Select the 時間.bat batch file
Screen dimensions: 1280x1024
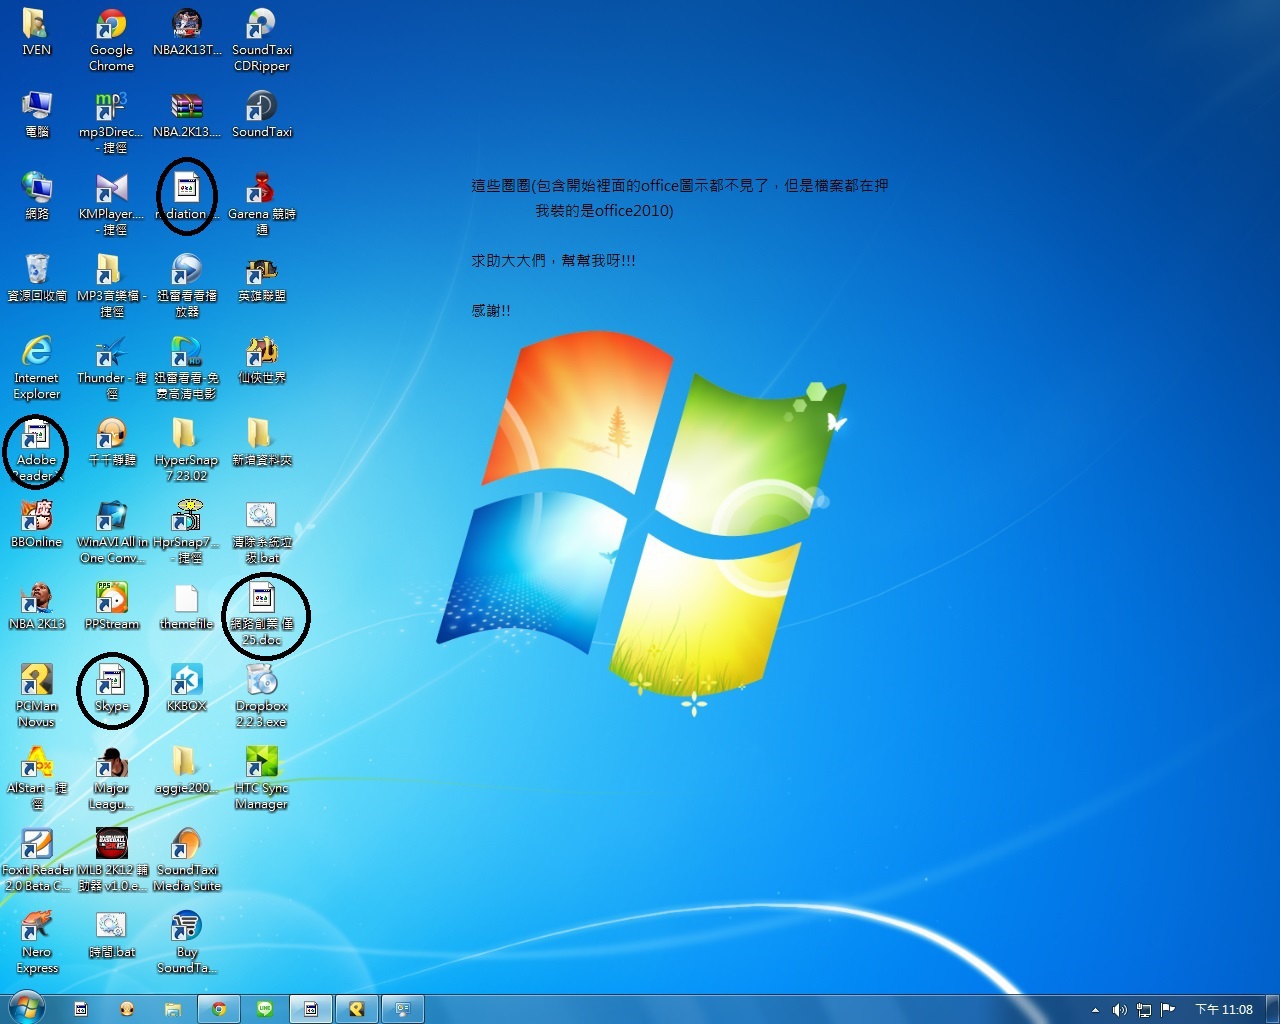pyautogui.click(x=111, y=935)
